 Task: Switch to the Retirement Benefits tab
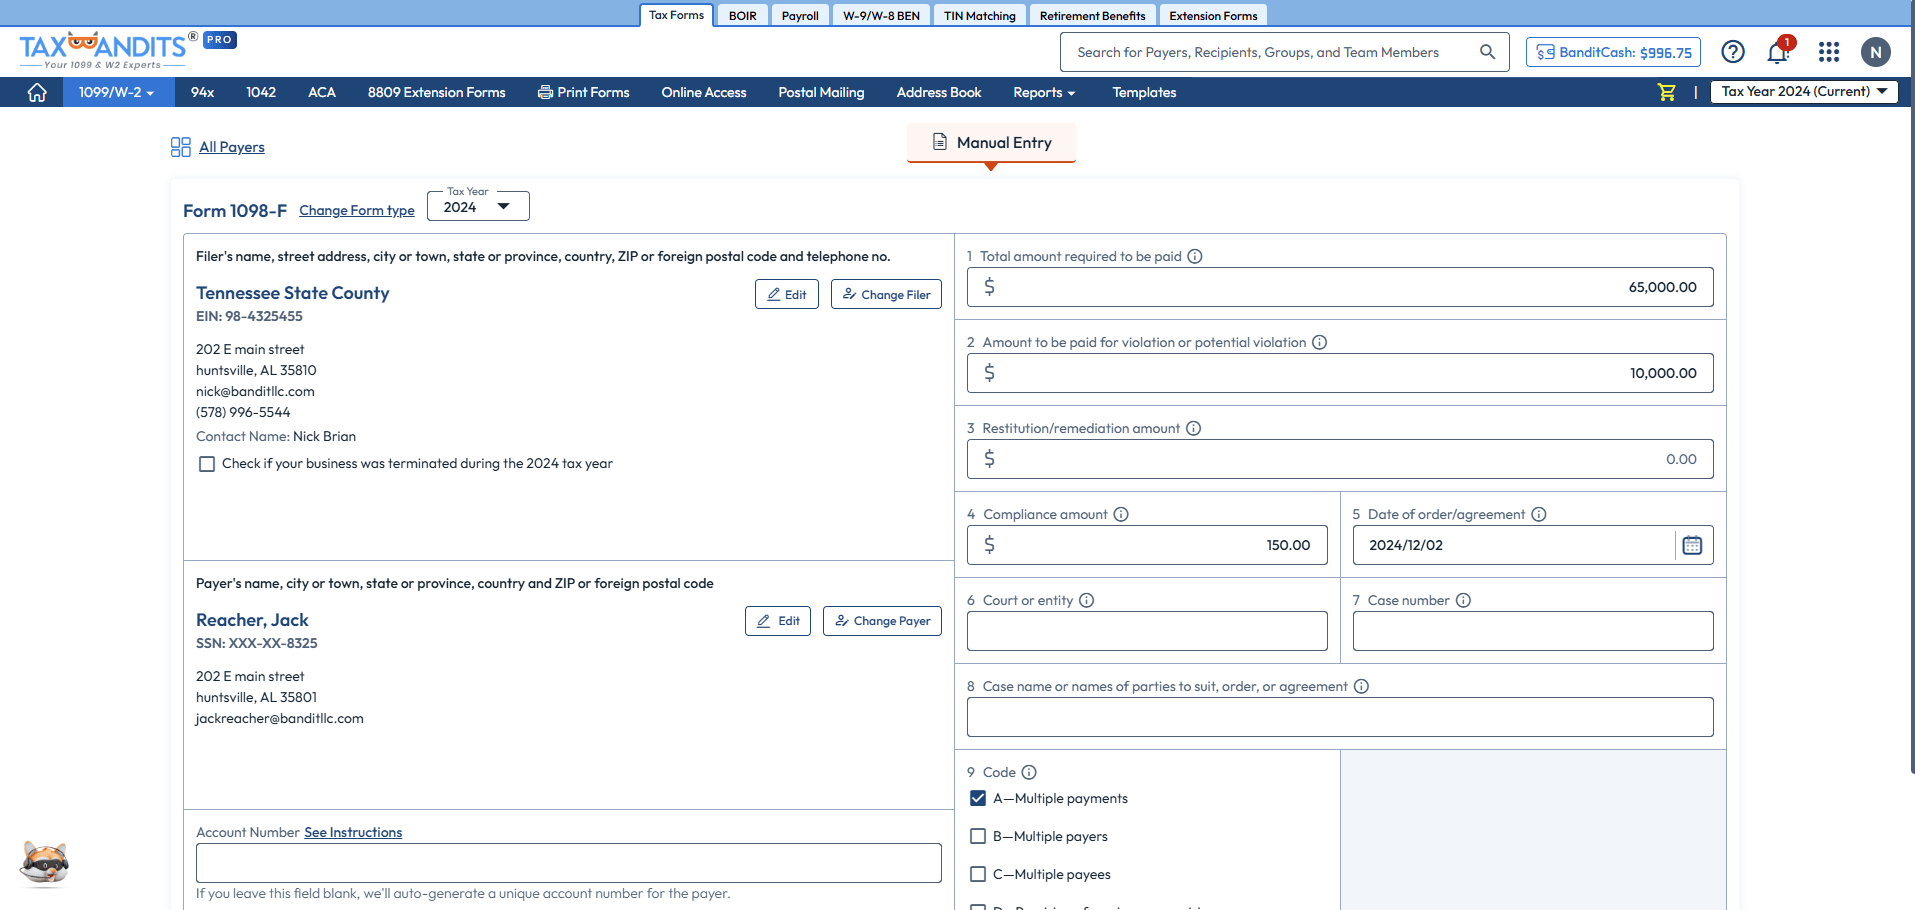1092,16
